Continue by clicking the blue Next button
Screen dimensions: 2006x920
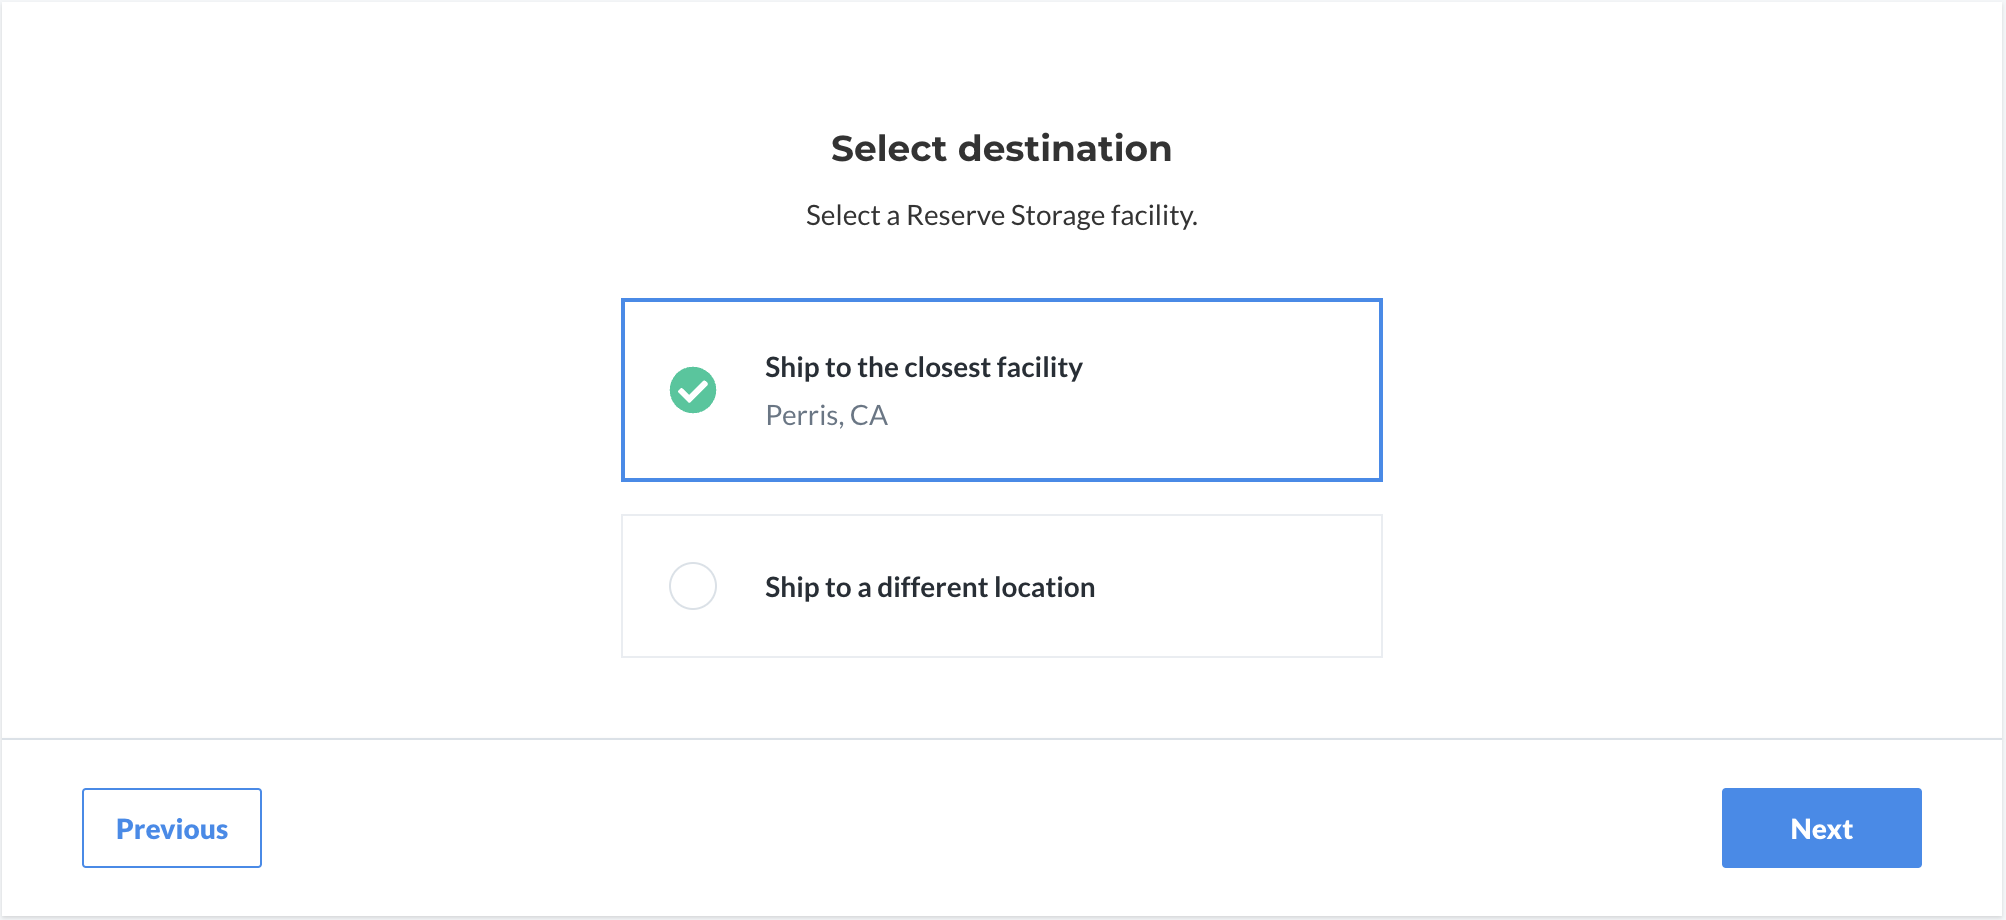pos(1821,828)
